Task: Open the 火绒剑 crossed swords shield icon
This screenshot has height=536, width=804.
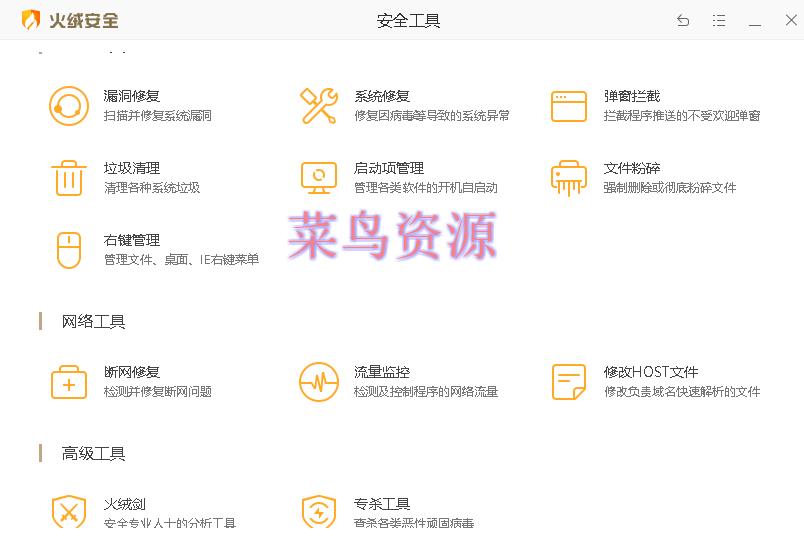Action: [69, 511]
